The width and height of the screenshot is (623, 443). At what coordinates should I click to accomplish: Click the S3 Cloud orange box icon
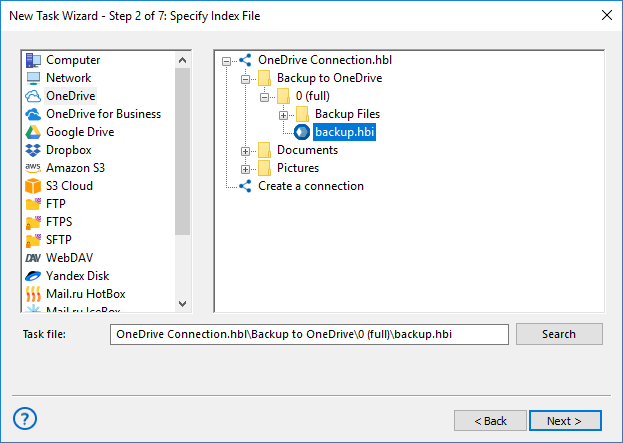coord(33,186)
